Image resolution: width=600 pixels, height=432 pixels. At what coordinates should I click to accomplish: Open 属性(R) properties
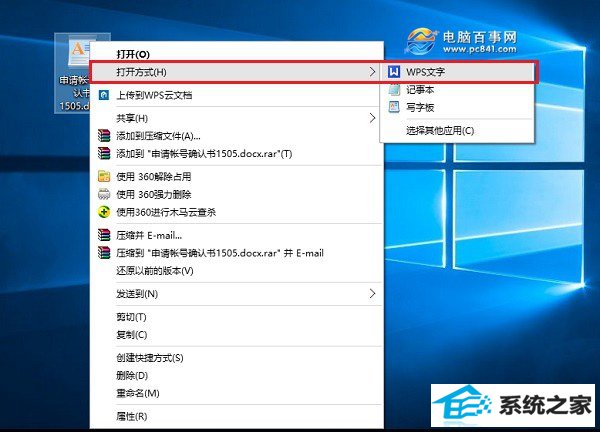click(x=236, y=416)
